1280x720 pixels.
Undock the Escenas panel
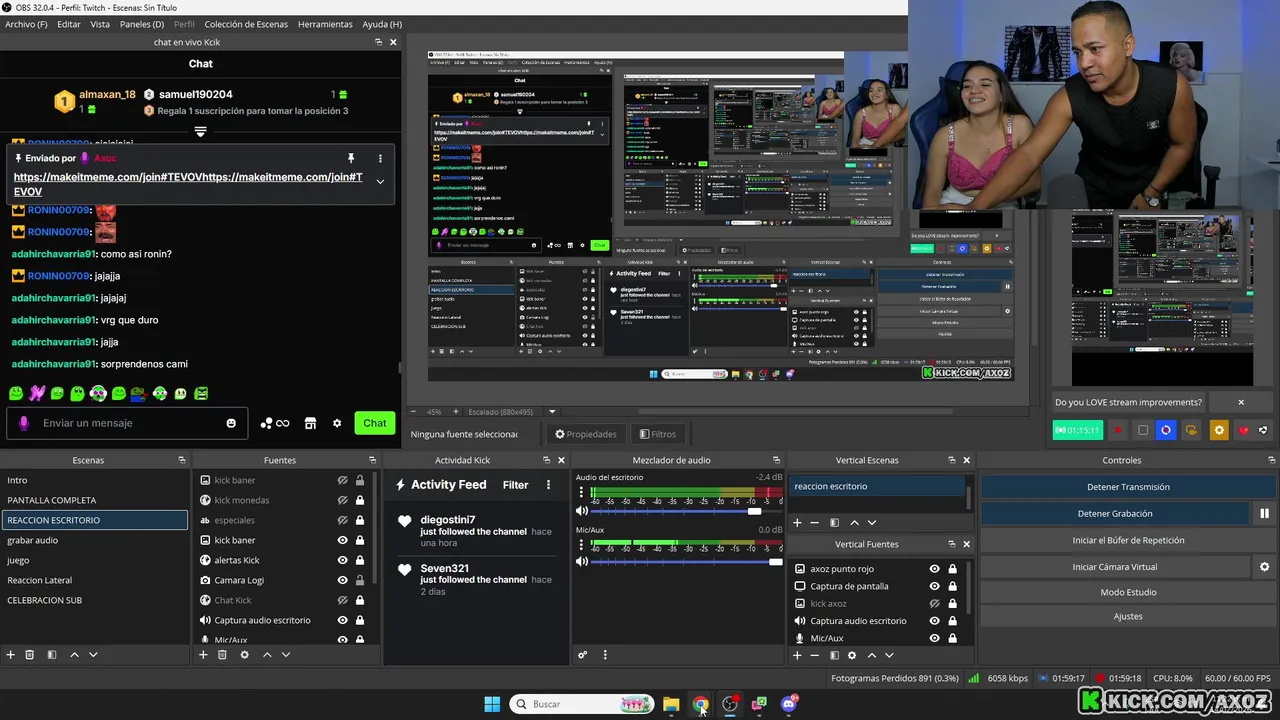click(182, 460)
